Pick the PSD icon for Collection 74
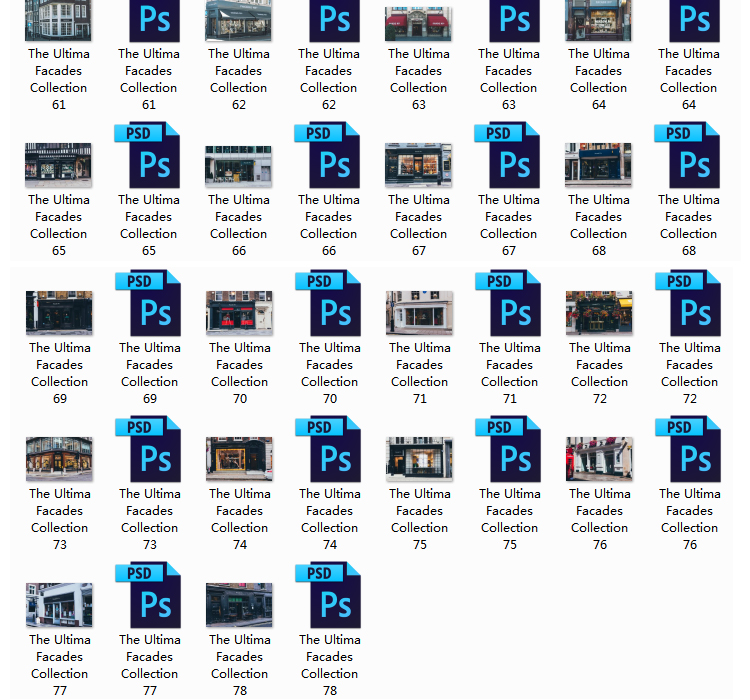Image resolution: width=750 pixels, height=700 pixels. click(329, 450)
